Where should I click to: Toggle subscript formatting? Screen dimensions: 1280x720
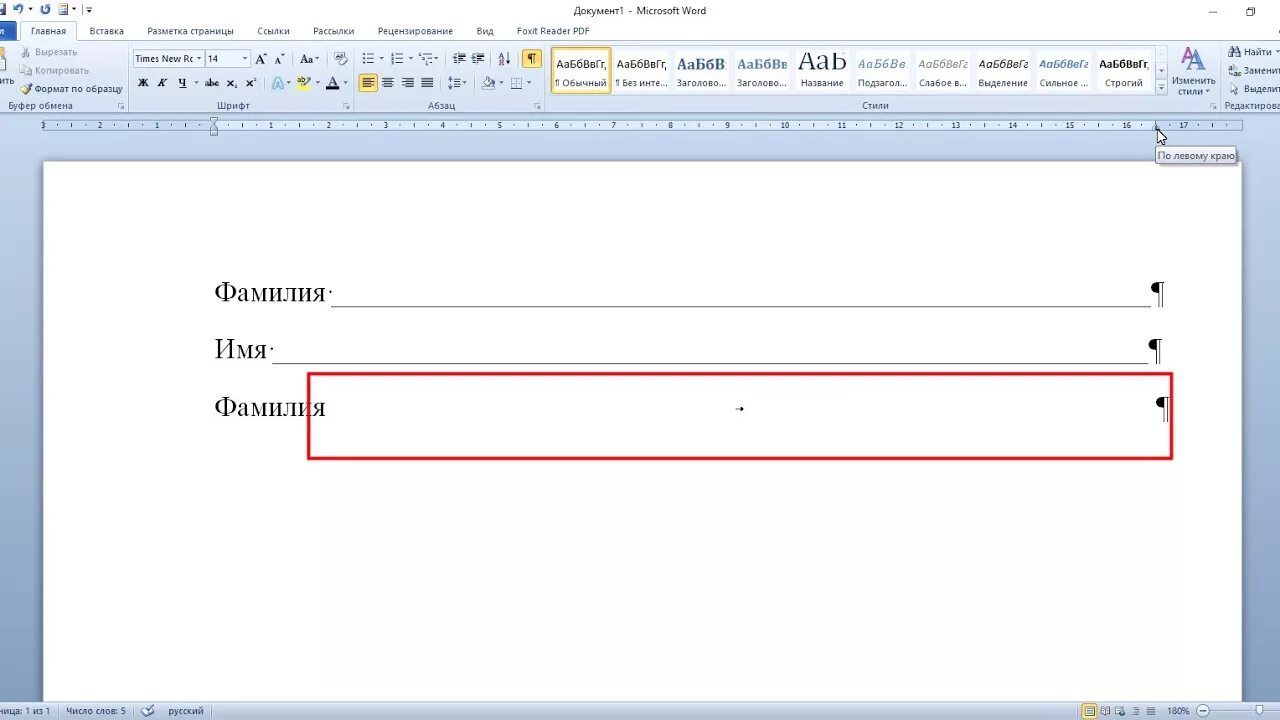[x=232, y=83]
